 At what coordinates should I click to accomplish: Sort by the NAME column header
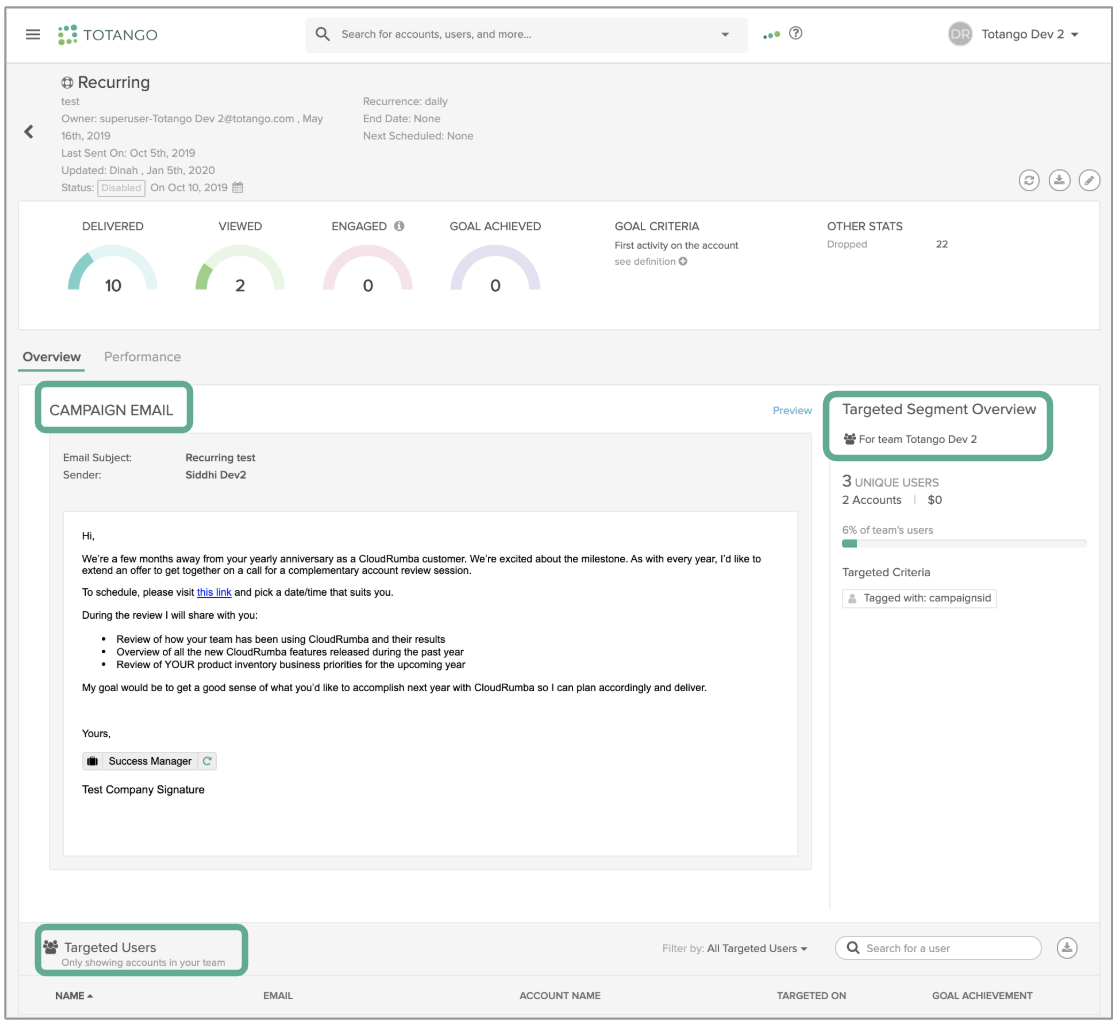click(74, 995)
